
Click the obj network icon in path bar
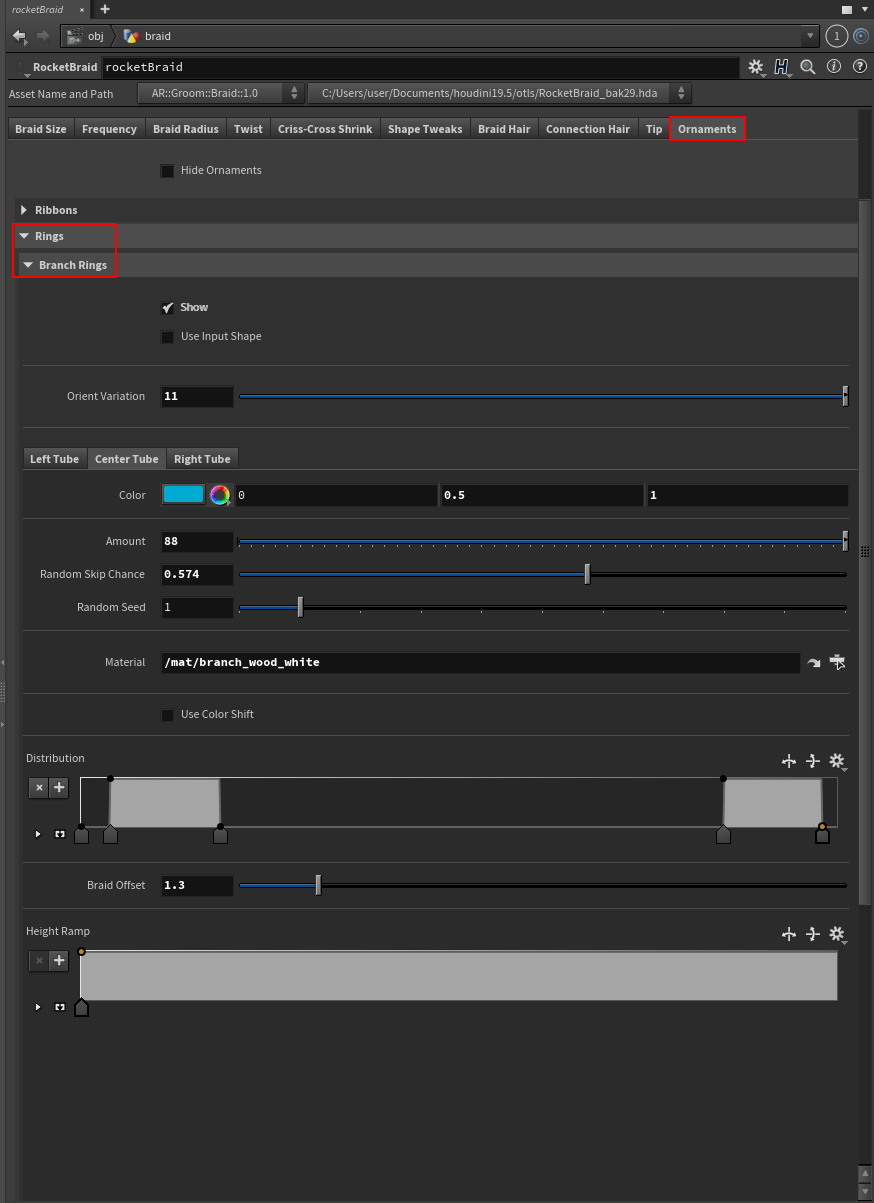[73, 36]
